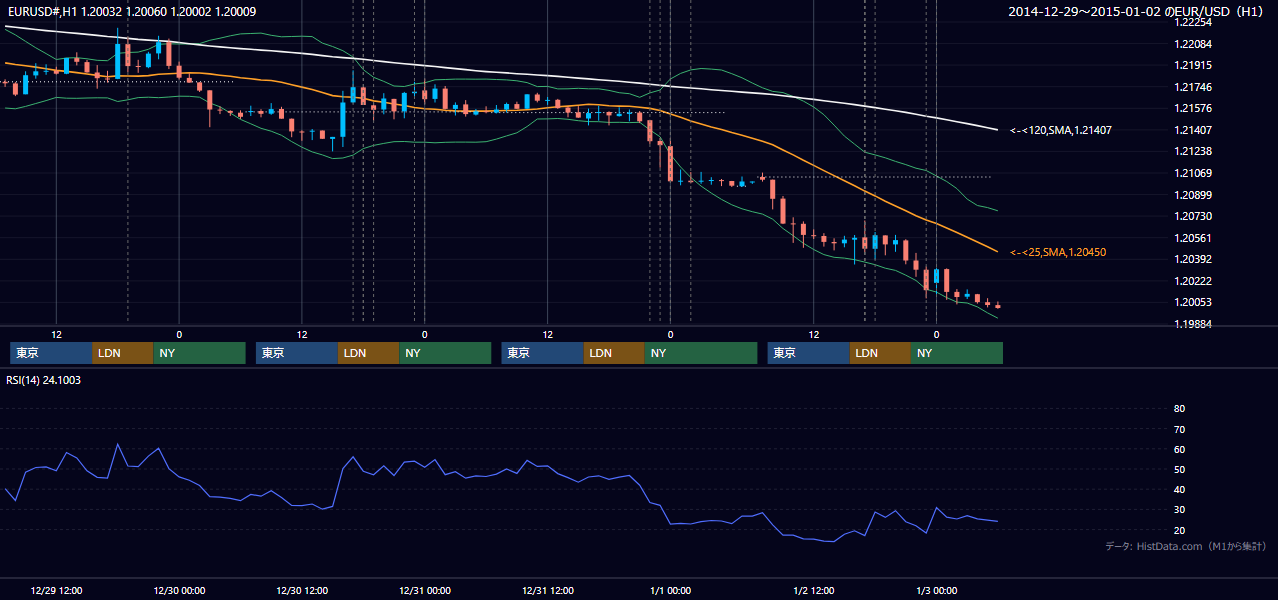Click the 1/3 00:00 time axis label
This screenshot has height=600, width=1278.
pyautogui.click(x=936, y=590)
